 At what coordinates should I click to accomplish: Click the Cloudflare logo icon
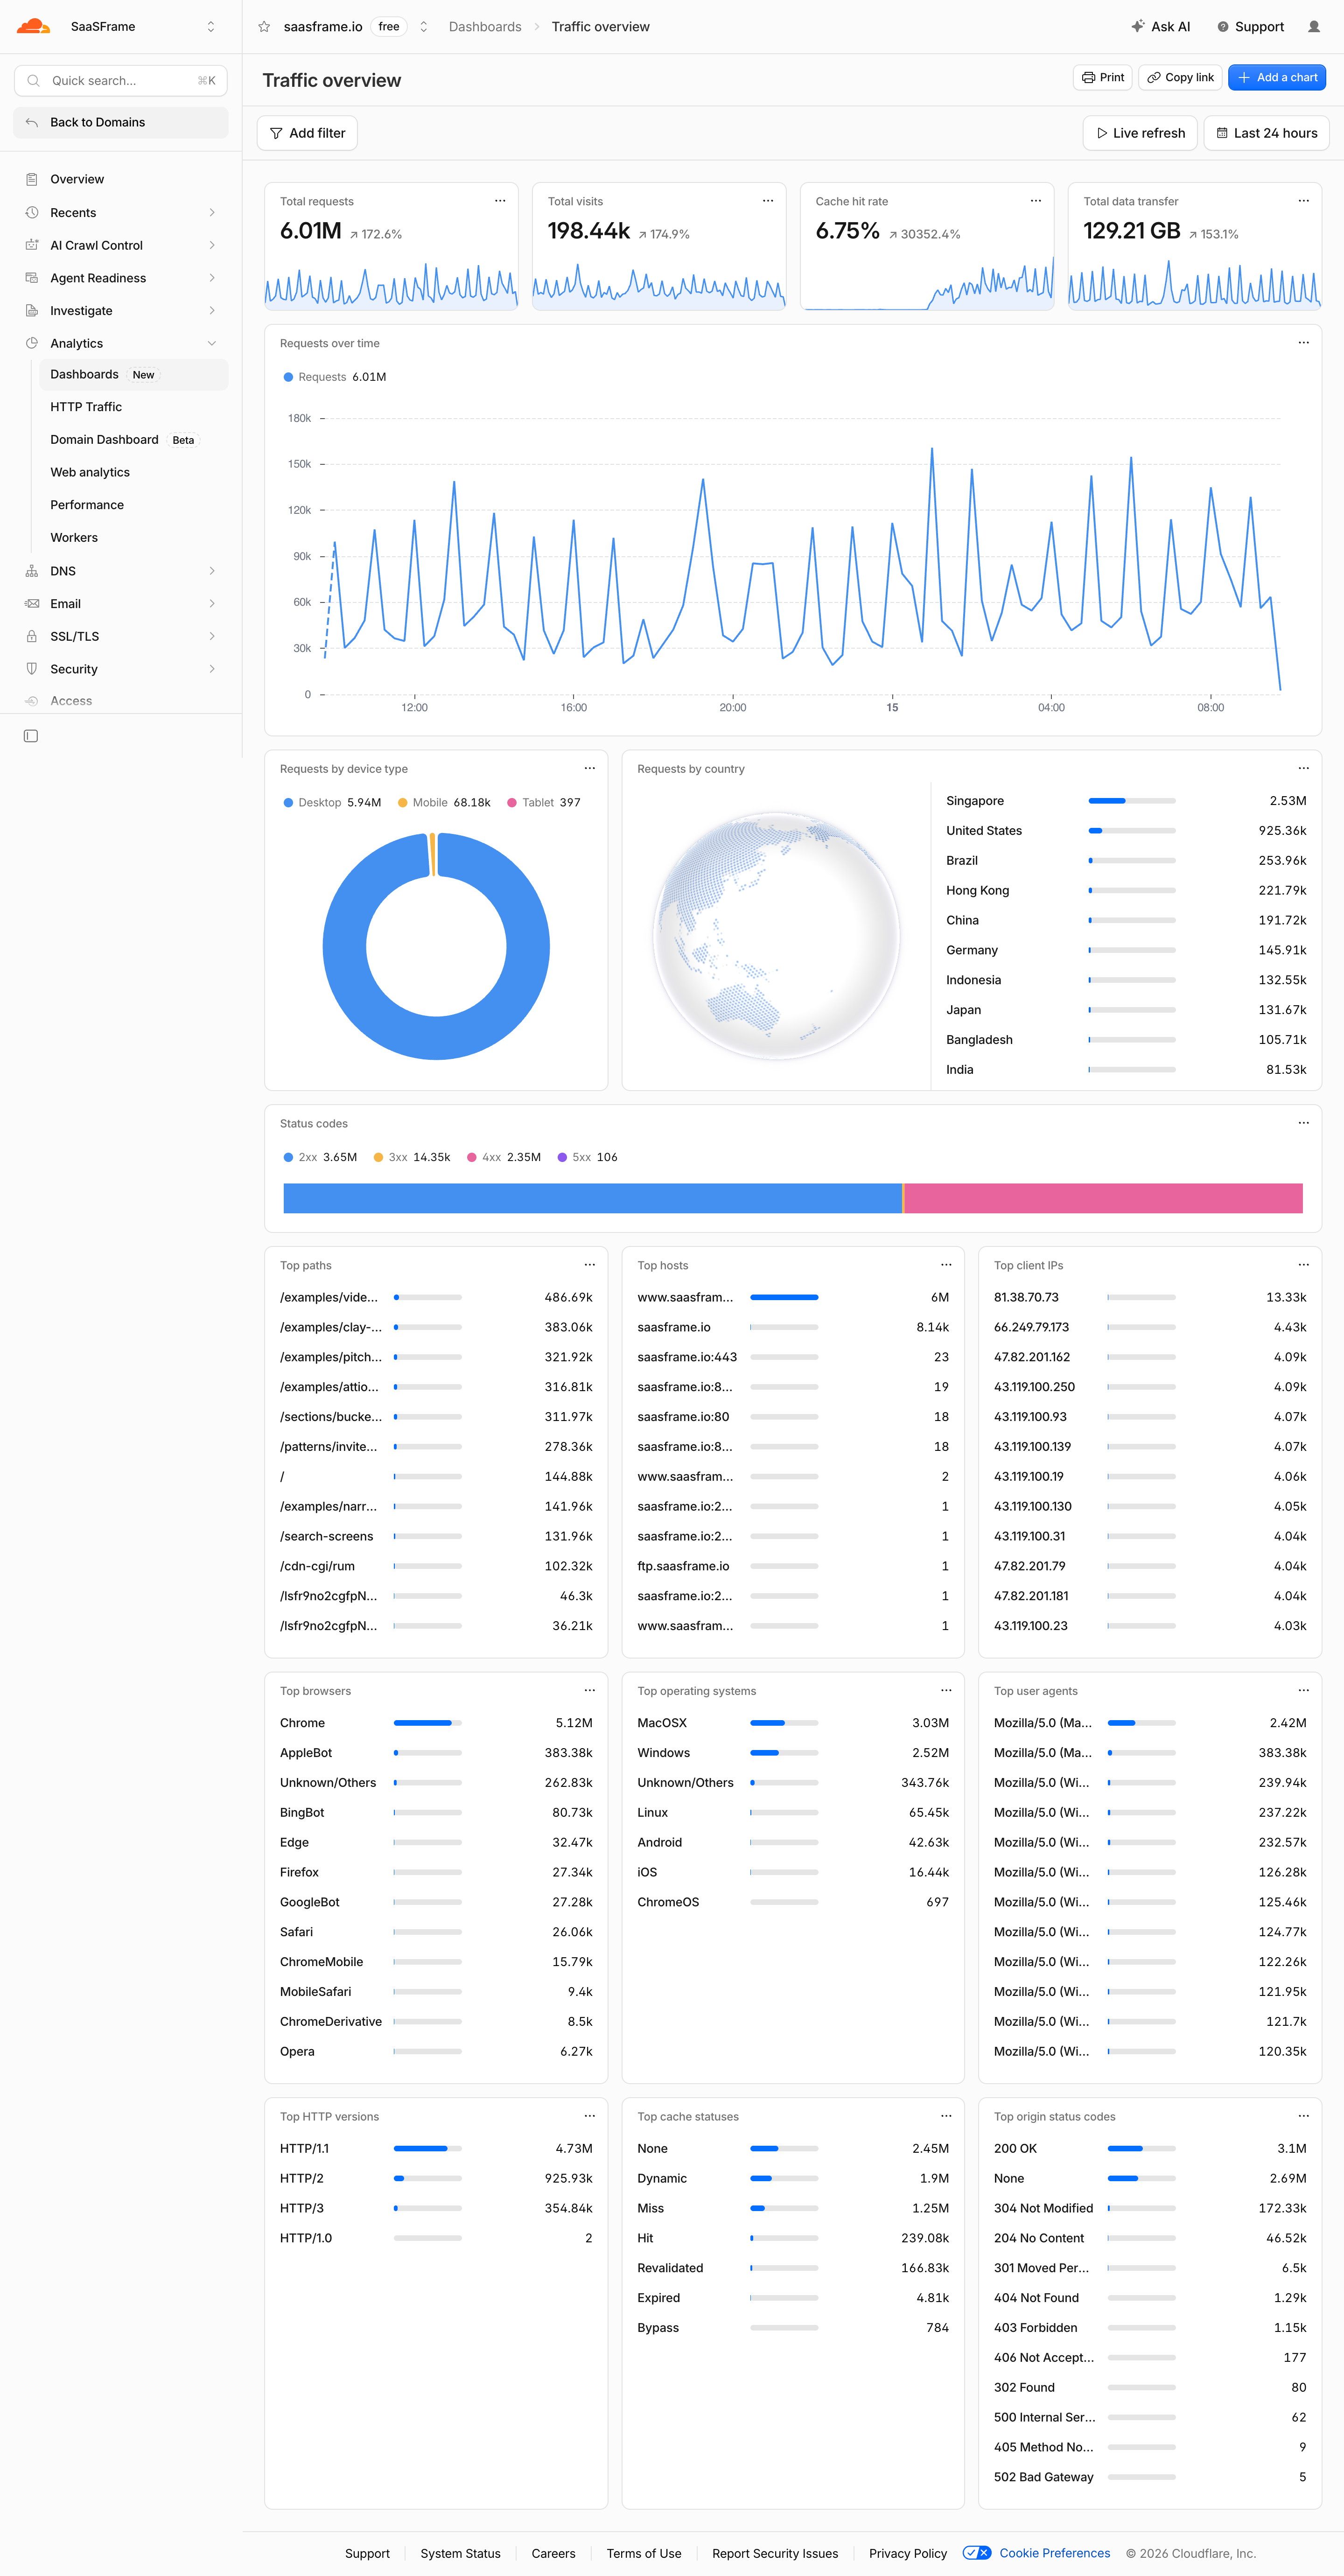(33, 26)
